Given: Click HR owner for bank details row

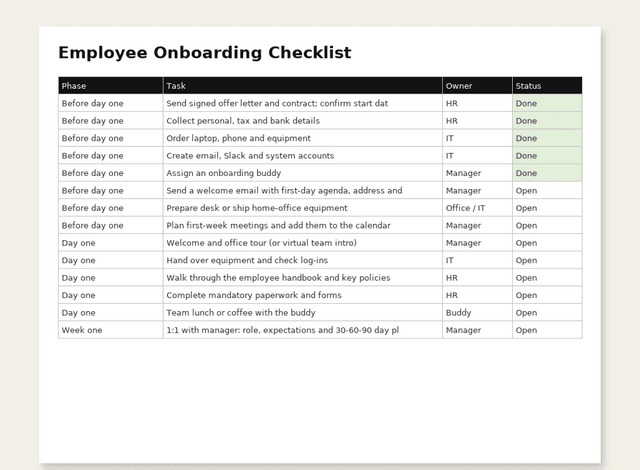Looking at the screenshot, I should (477, 121).
